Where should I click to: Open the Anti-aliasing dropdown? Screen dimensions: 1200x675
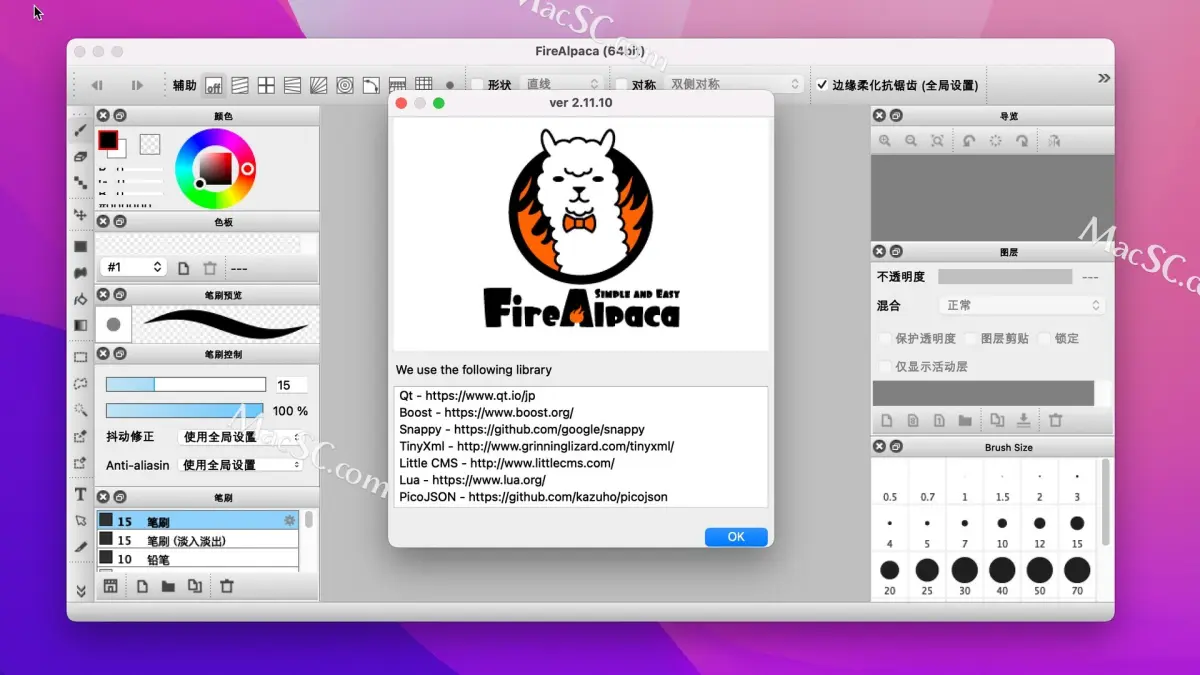tap(241, 465)
